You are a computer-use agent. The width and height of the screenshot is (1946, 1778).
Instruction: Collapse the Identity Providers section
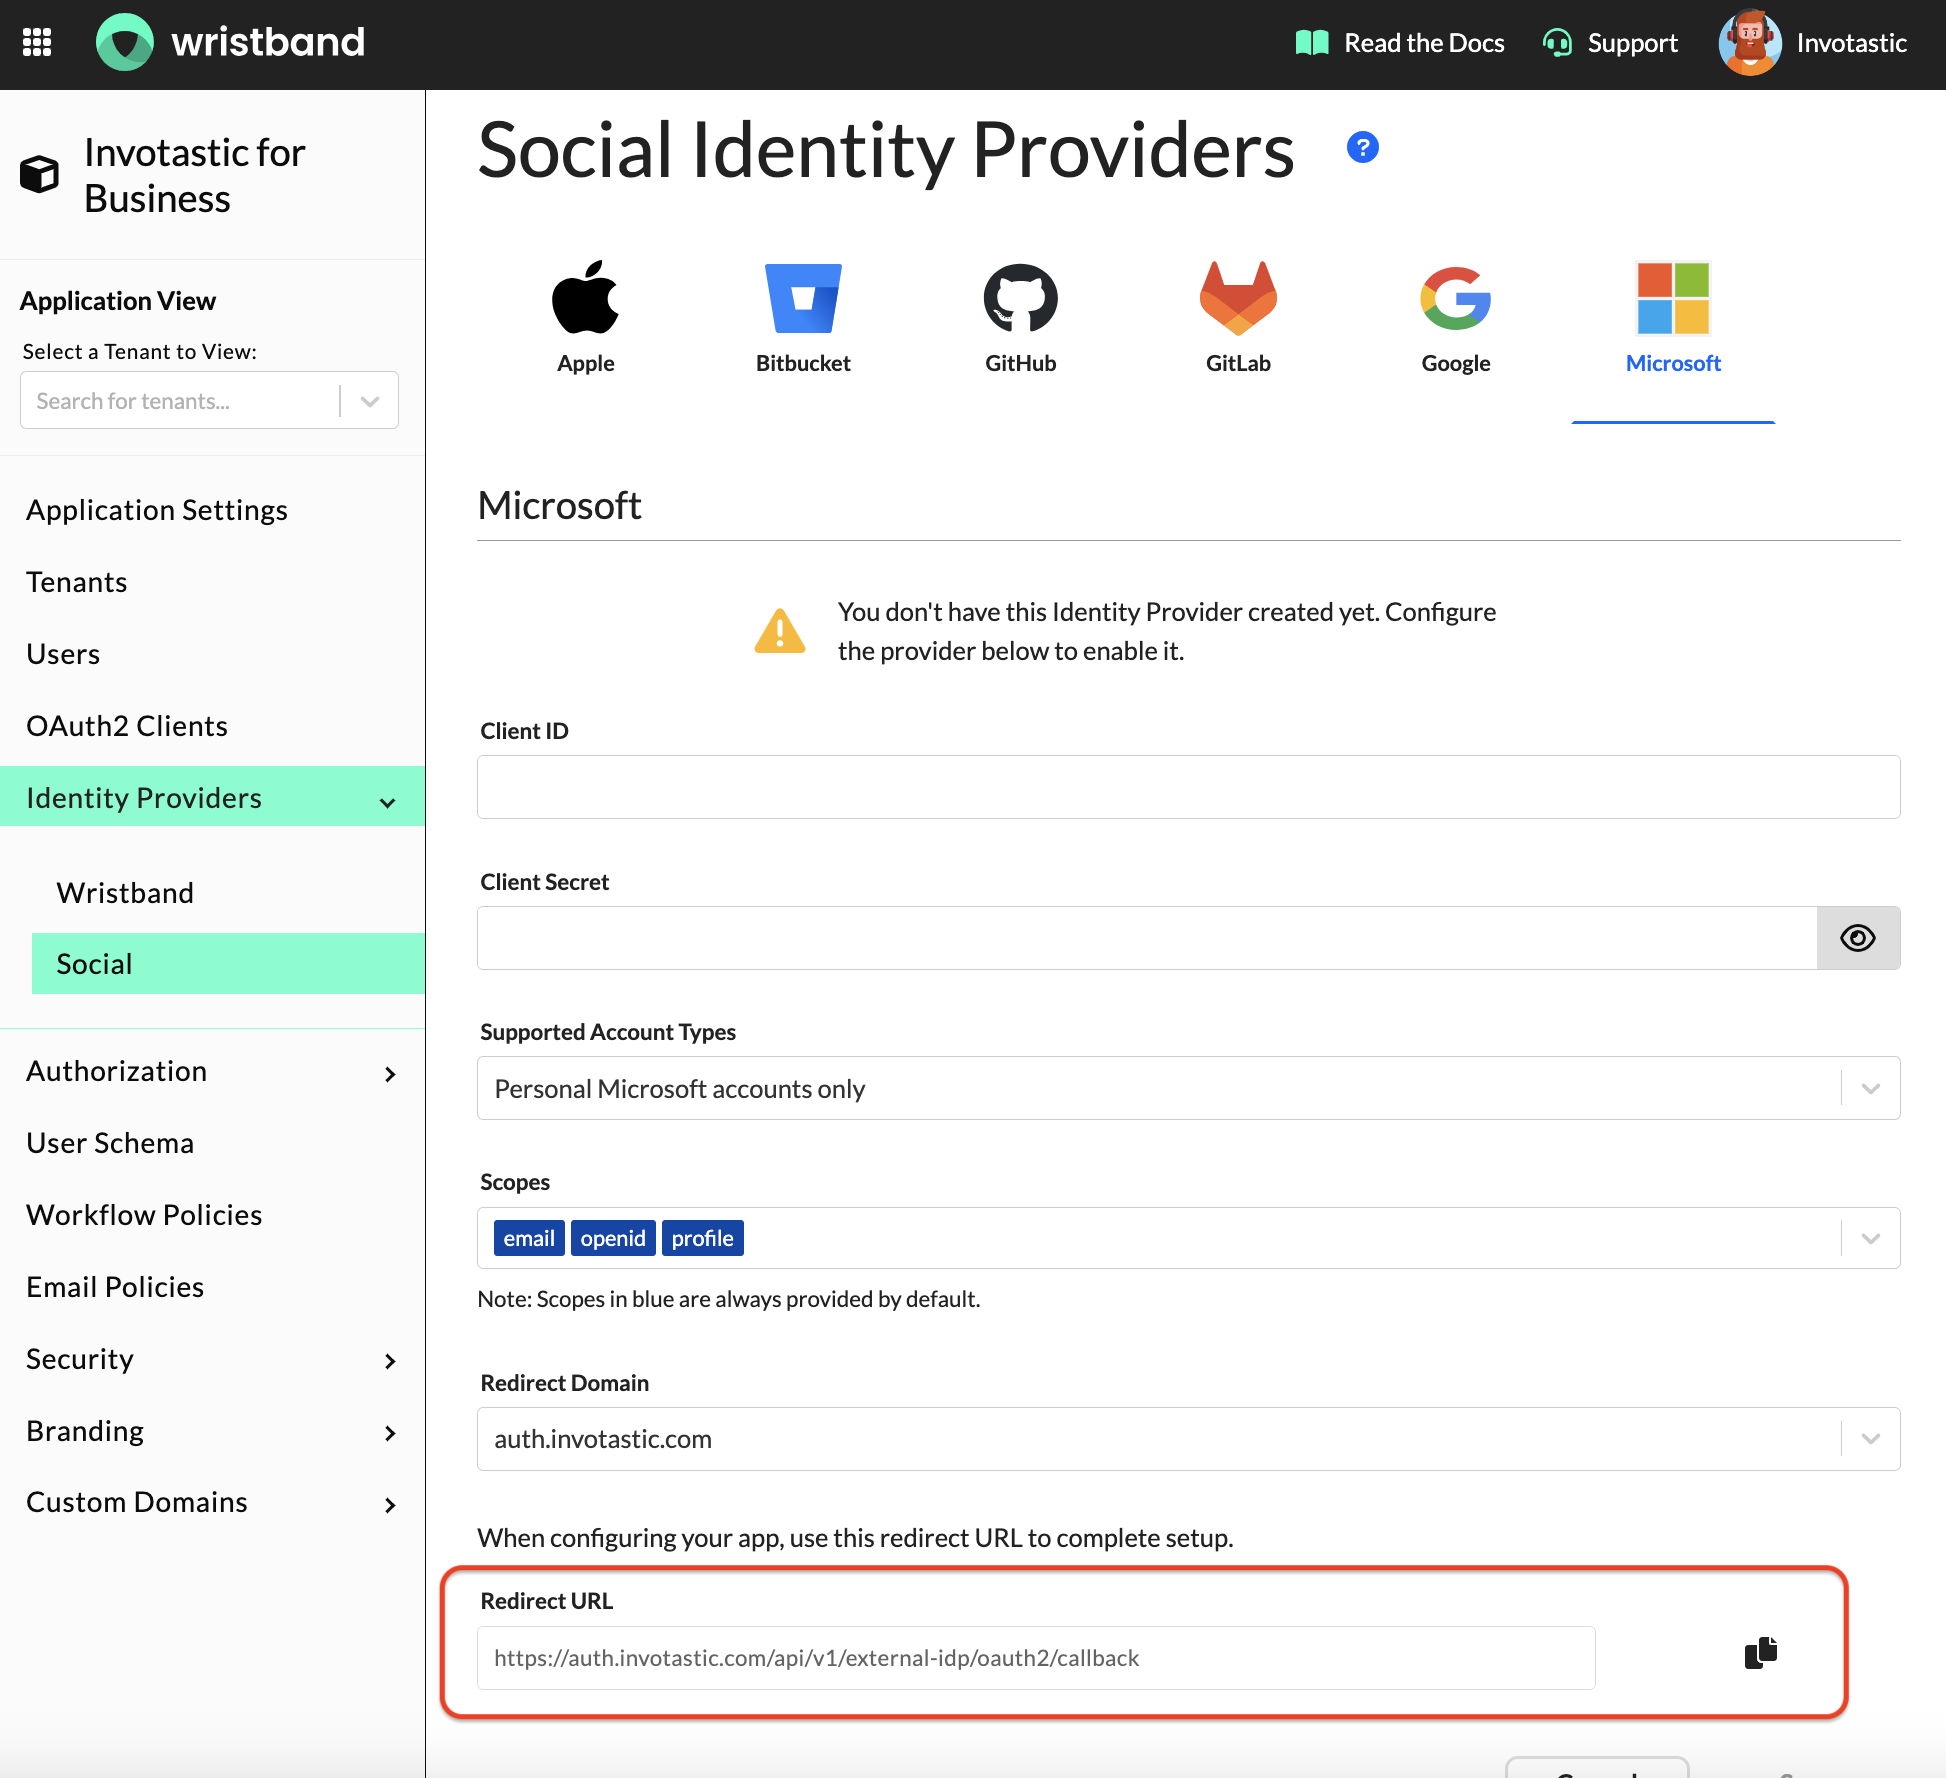388,802
